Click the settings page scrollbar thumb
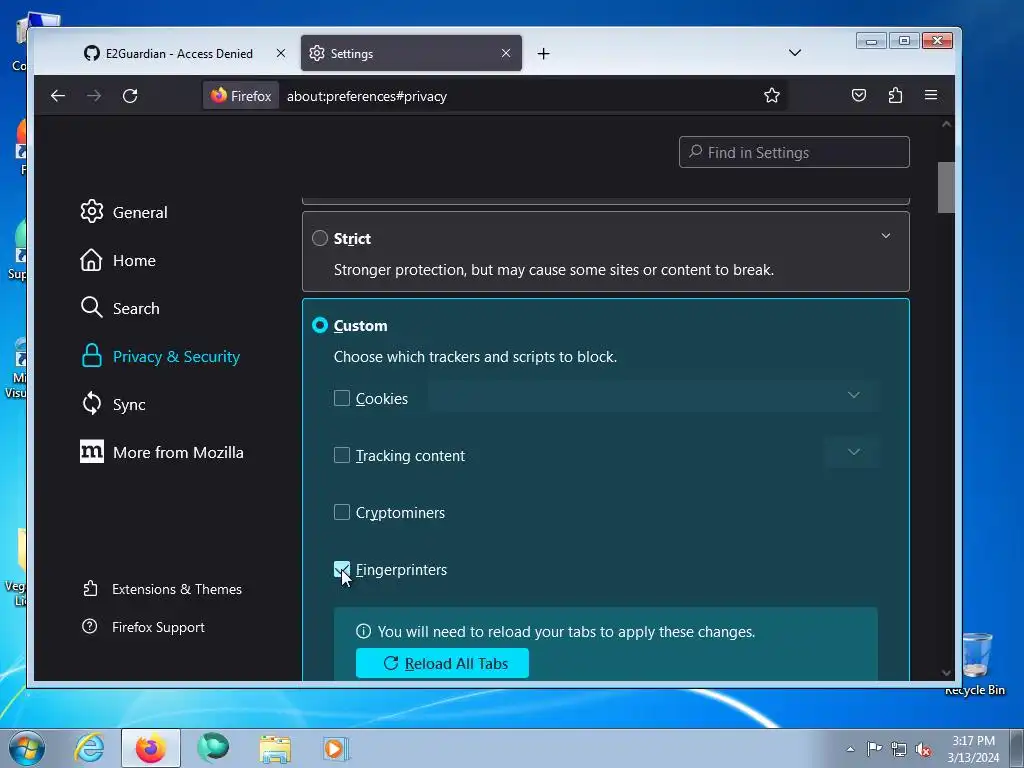The width and height of the screenshot is (1024, 768). [946, 187]
